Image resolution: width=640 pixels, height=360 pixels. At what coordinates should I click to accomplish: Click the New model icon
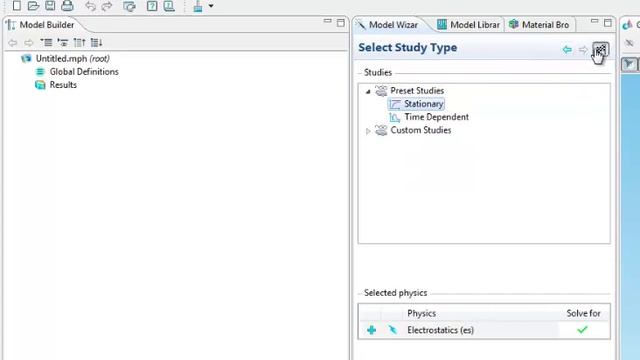[16, 5]
